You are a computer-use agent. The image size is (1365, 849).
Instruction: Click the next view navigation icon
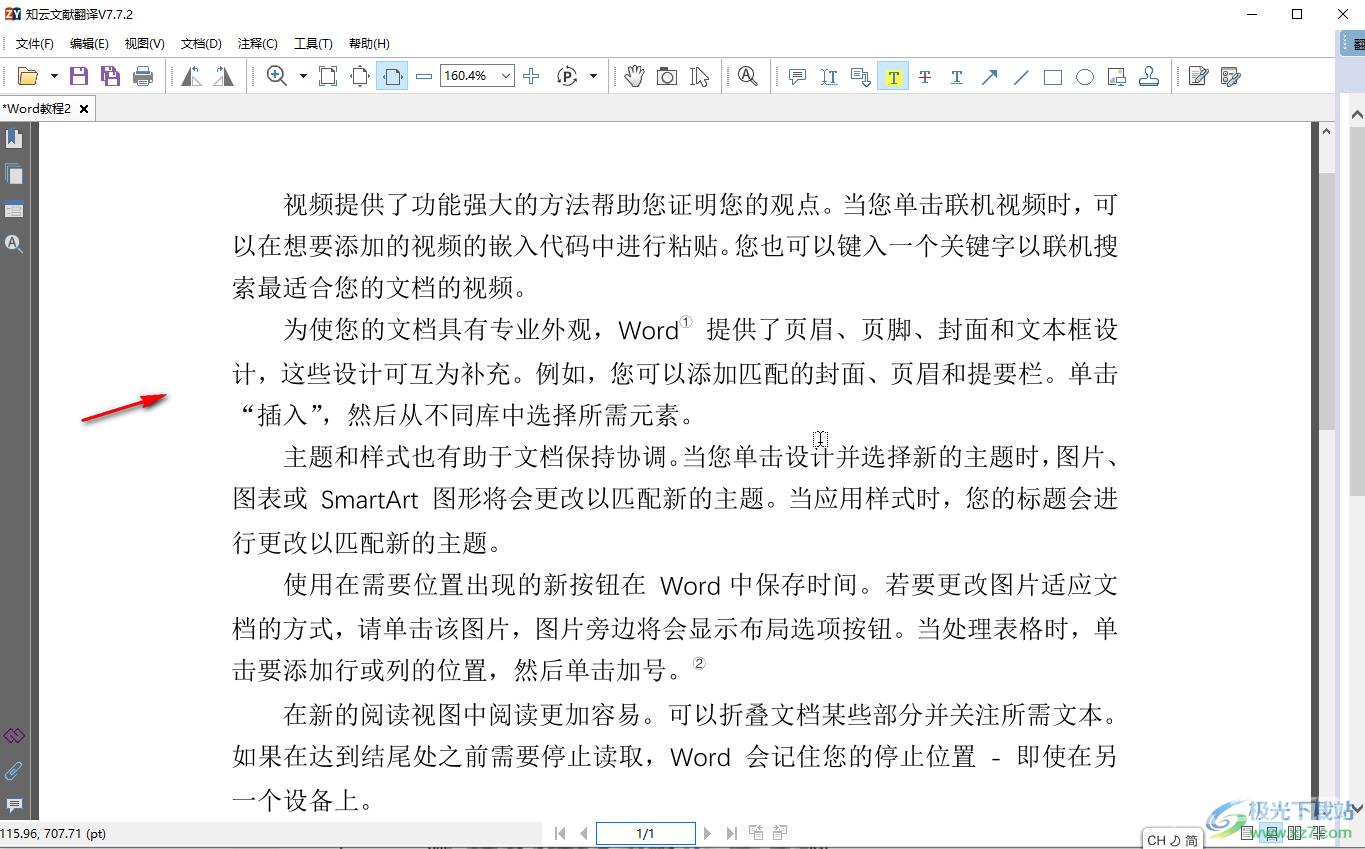click(780, 832)
